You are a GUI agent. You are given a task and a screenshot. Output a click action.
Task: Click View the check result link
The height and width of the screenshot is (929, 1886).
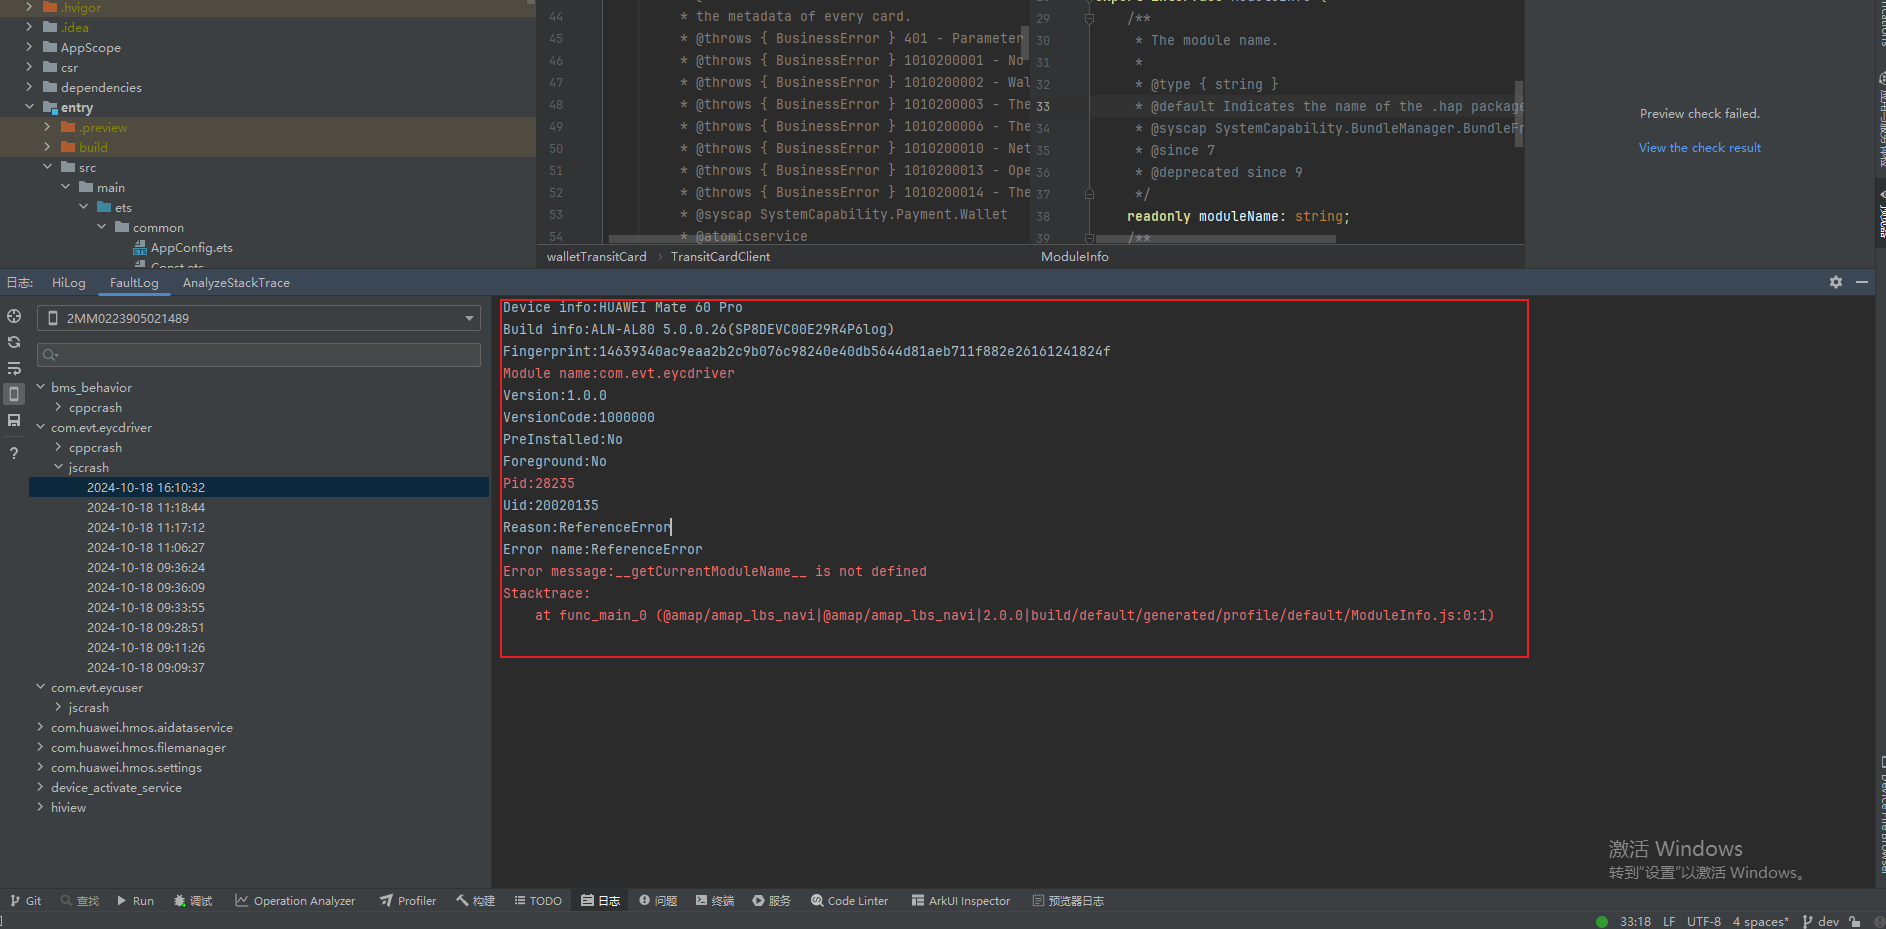1700,148
